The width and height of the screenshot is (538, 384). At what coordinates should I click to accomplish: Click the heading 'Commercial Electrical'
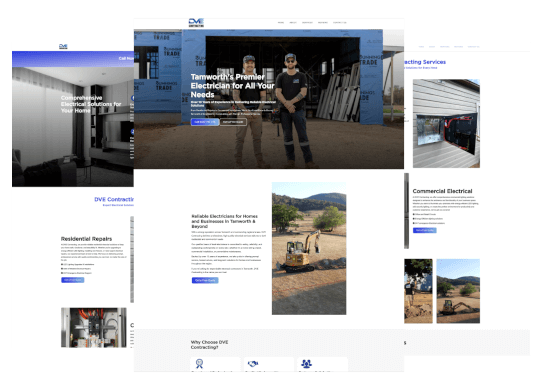(442, 191)
